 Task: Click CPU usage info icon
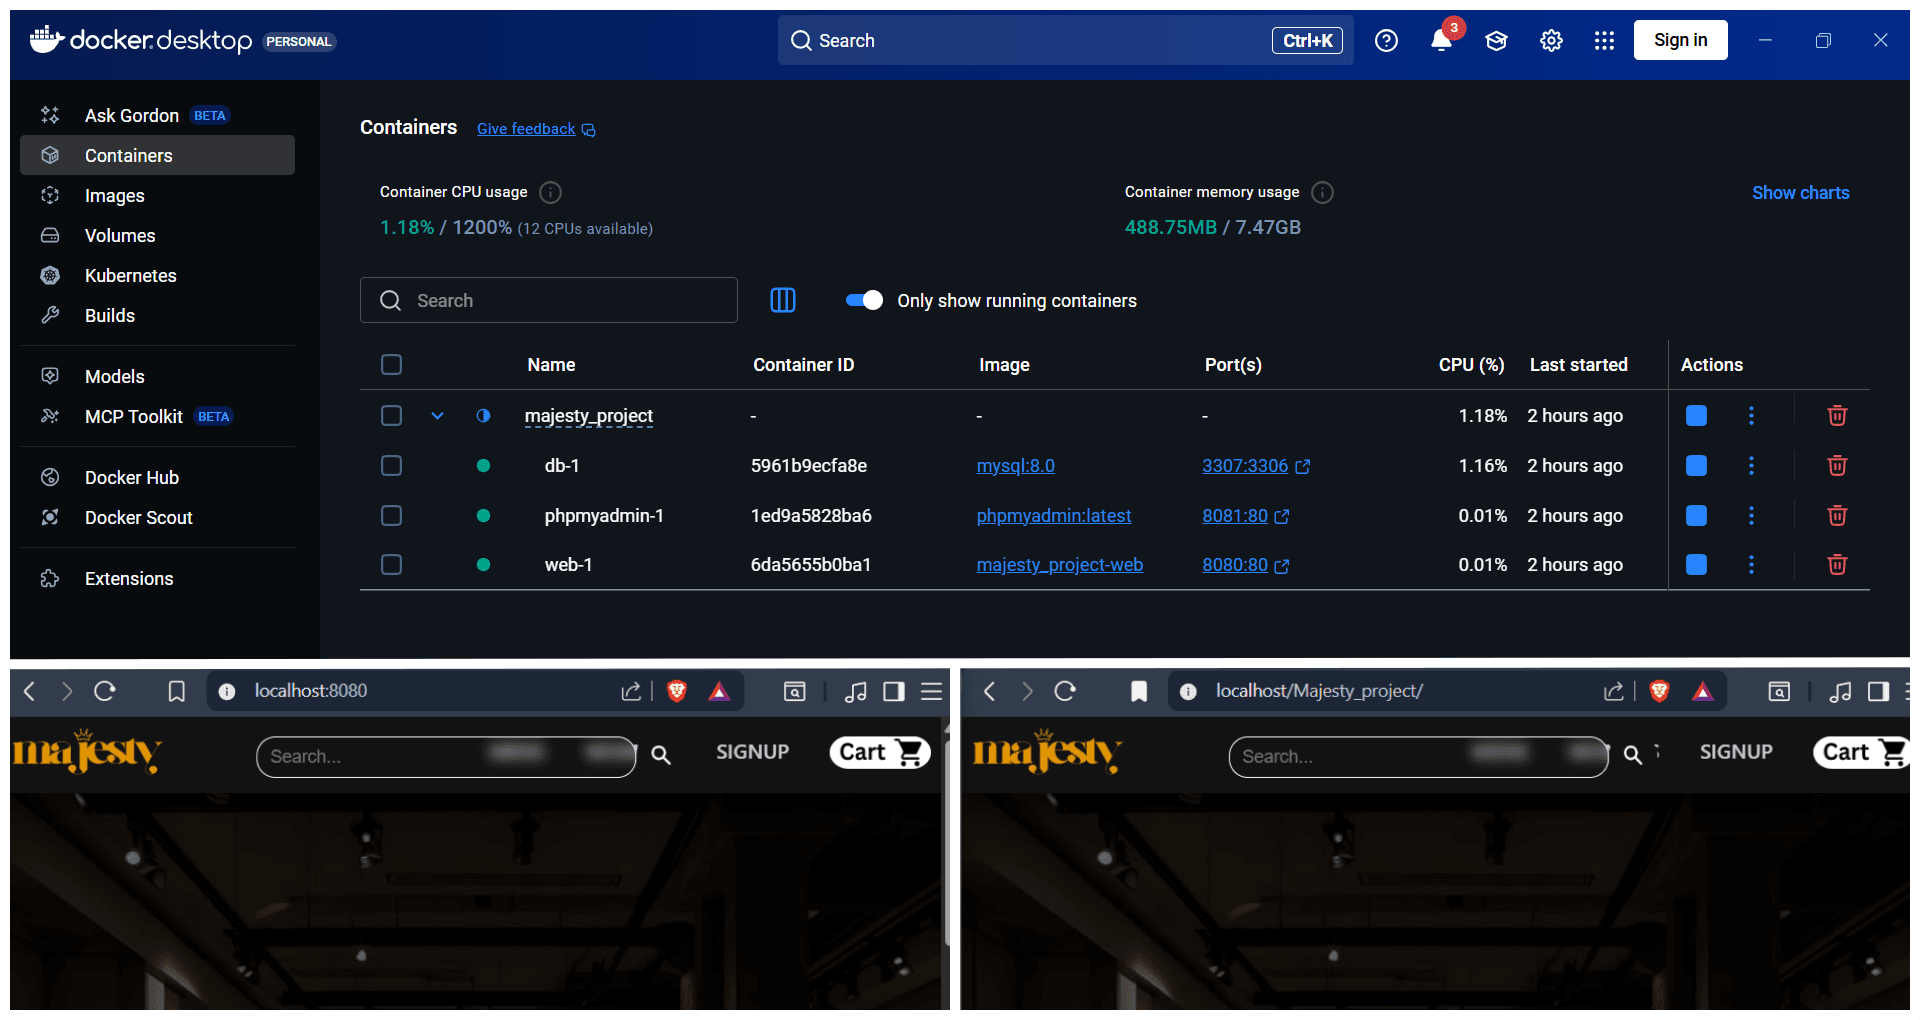(x=550, y=192)
